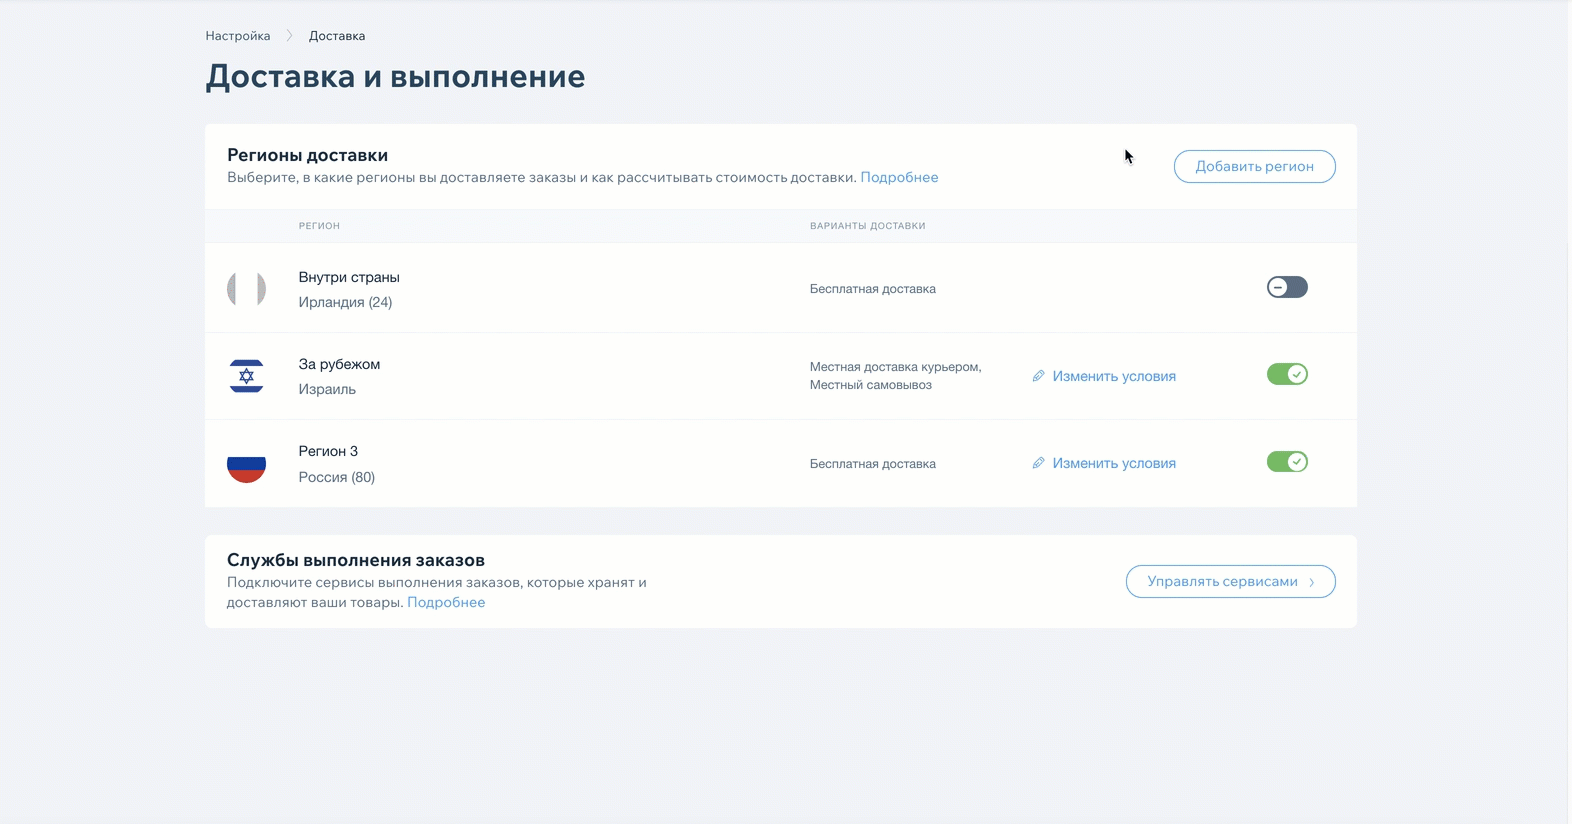Screen dimensions: 1572x824
Task: Open Подробнее link under Регионы доставки
Action: pyautogui.click(x=899, y=177)
